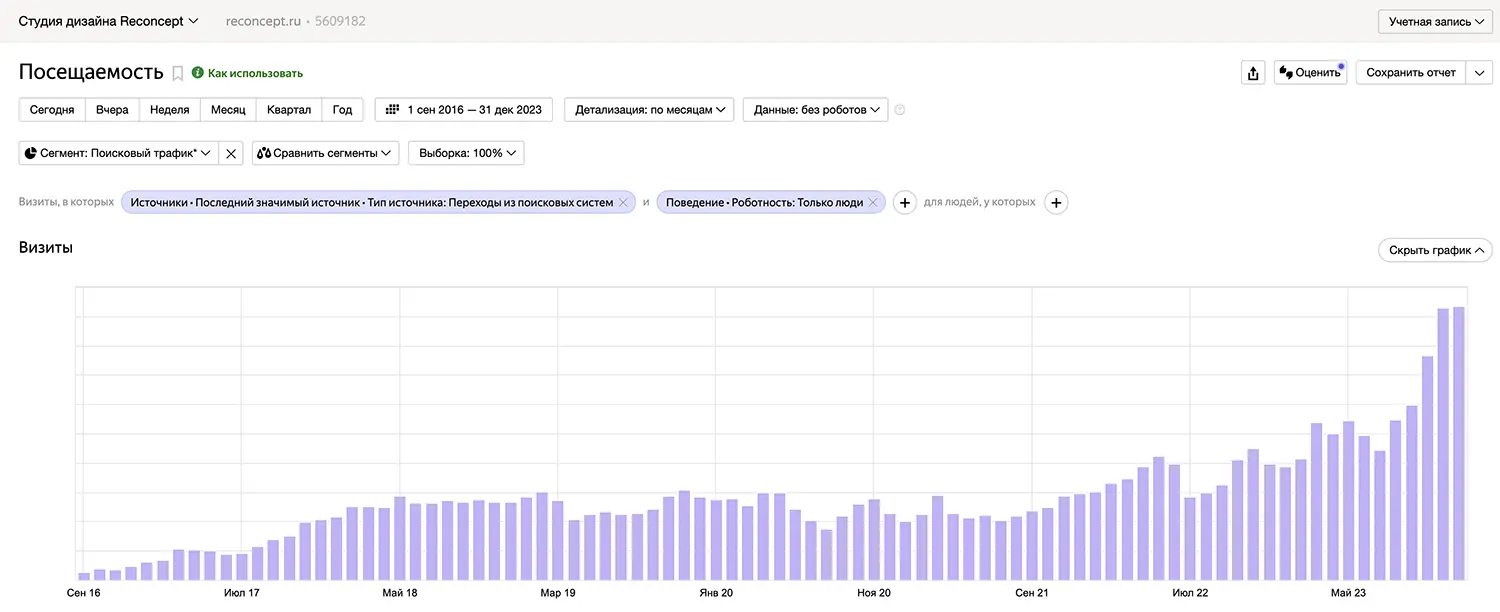Click the export/share report icon
1500x612 pixels.
(x=1253, y=72)
